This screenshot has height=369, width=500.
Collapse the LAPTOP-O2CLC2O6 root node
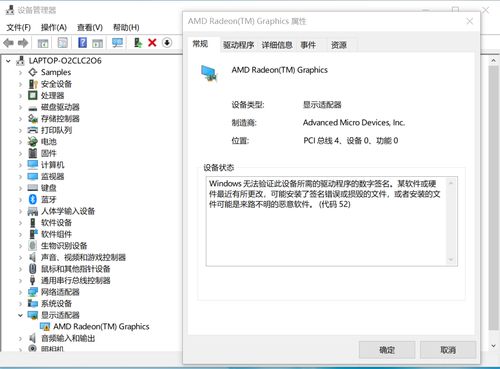point(8,61)
